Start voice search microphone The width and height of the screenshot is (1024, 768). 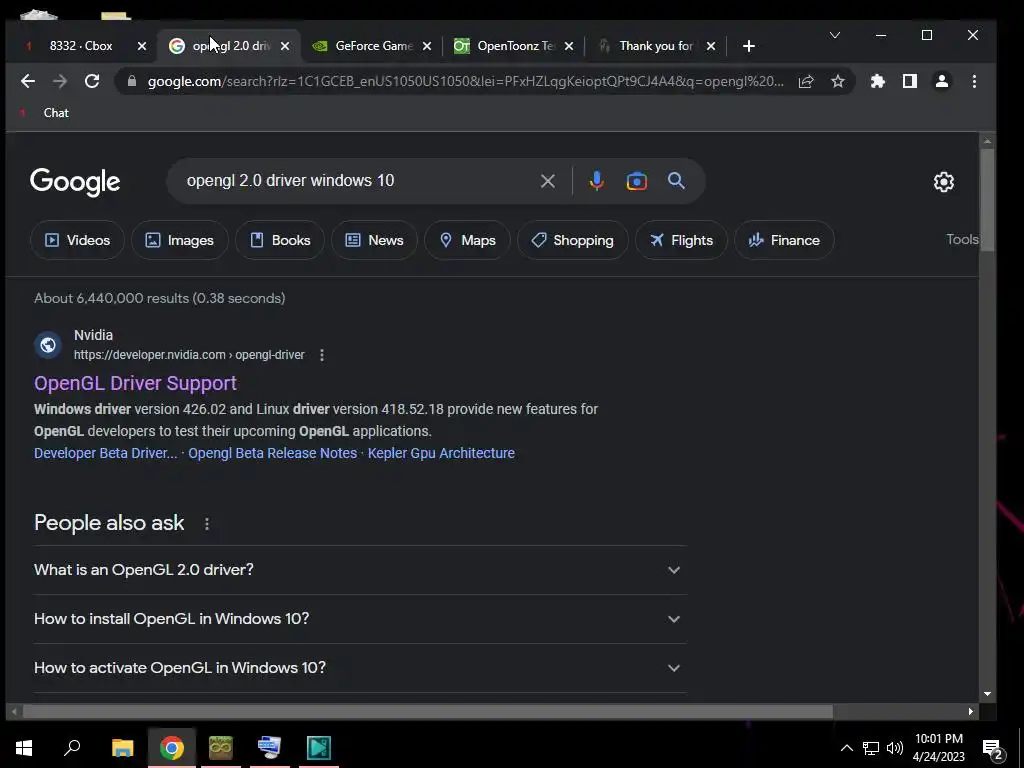click(x=596, y=181)
